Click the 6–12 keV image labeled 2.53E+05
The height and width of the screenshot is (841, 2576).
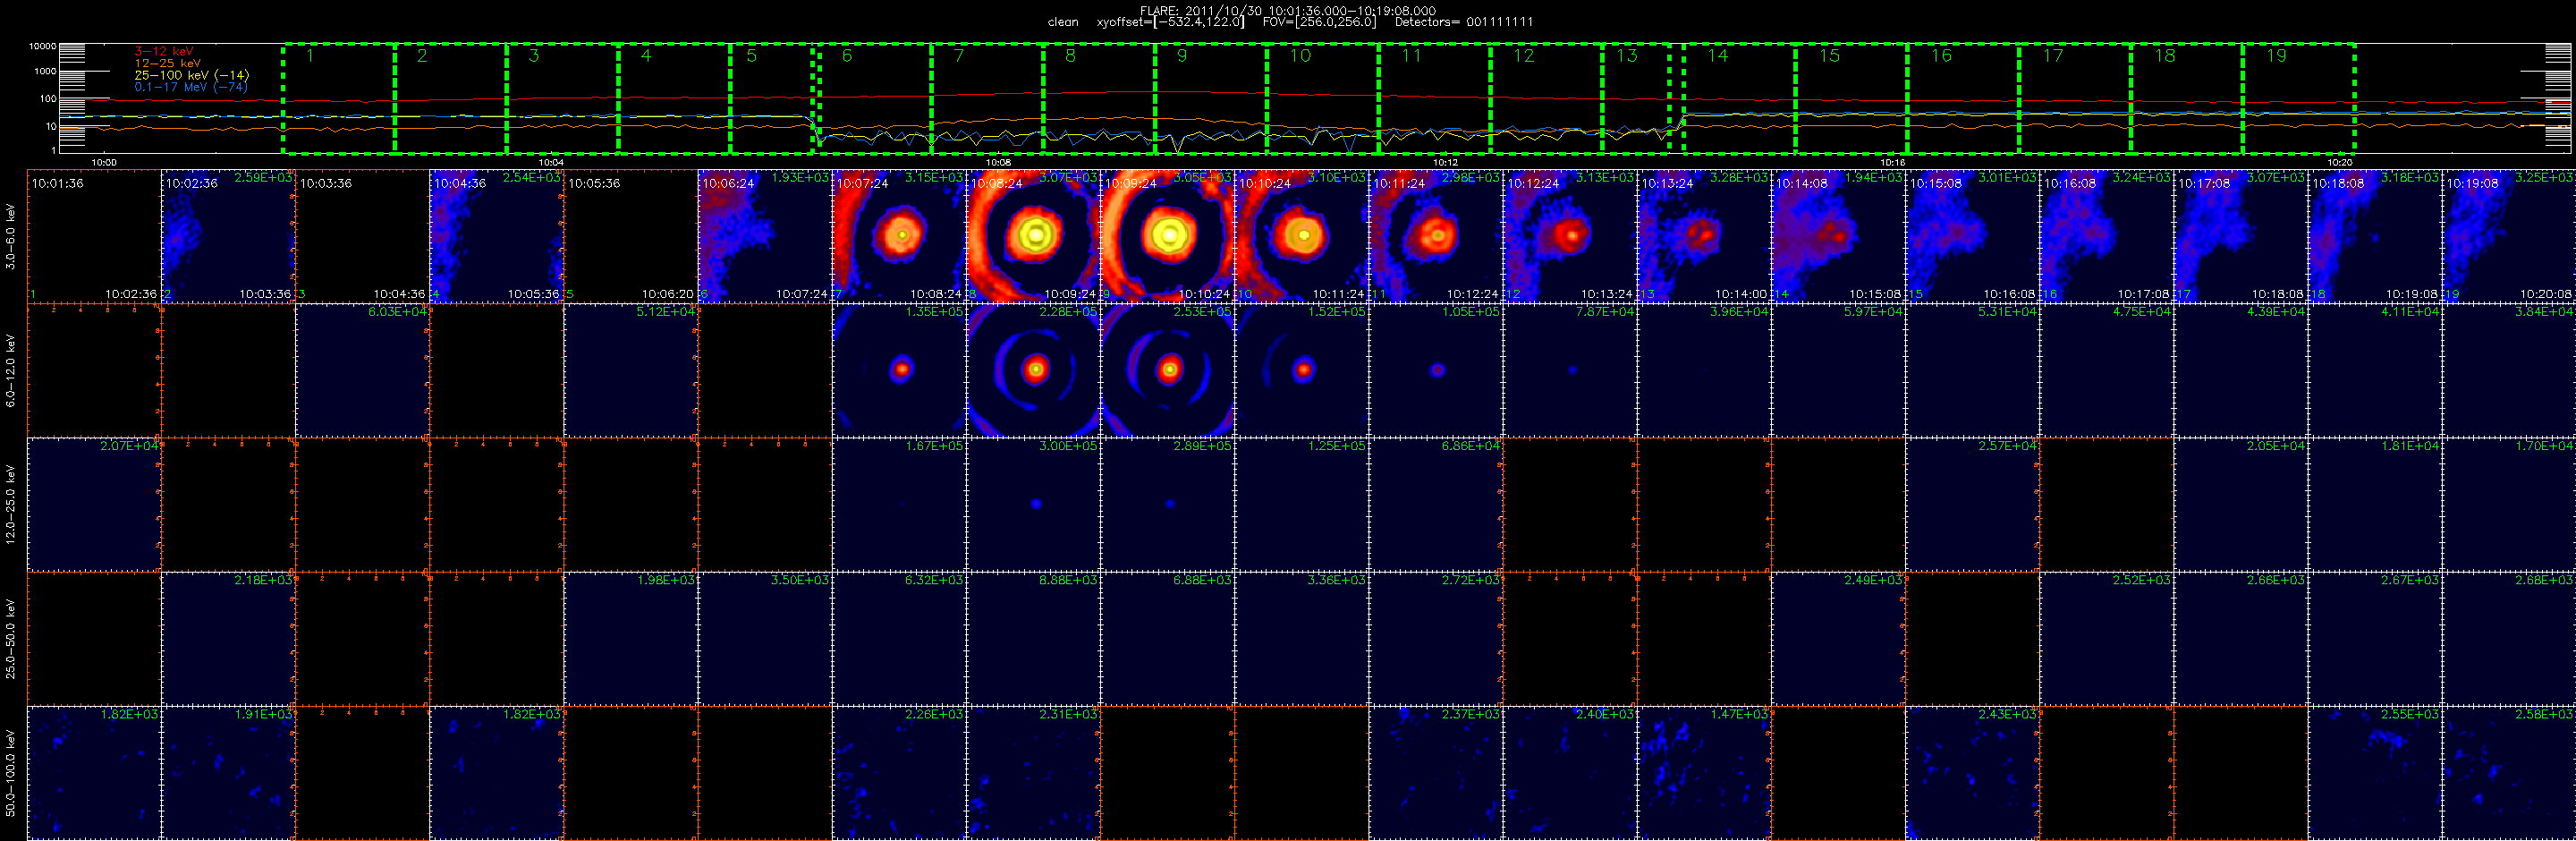click(x=1167, y=370)
